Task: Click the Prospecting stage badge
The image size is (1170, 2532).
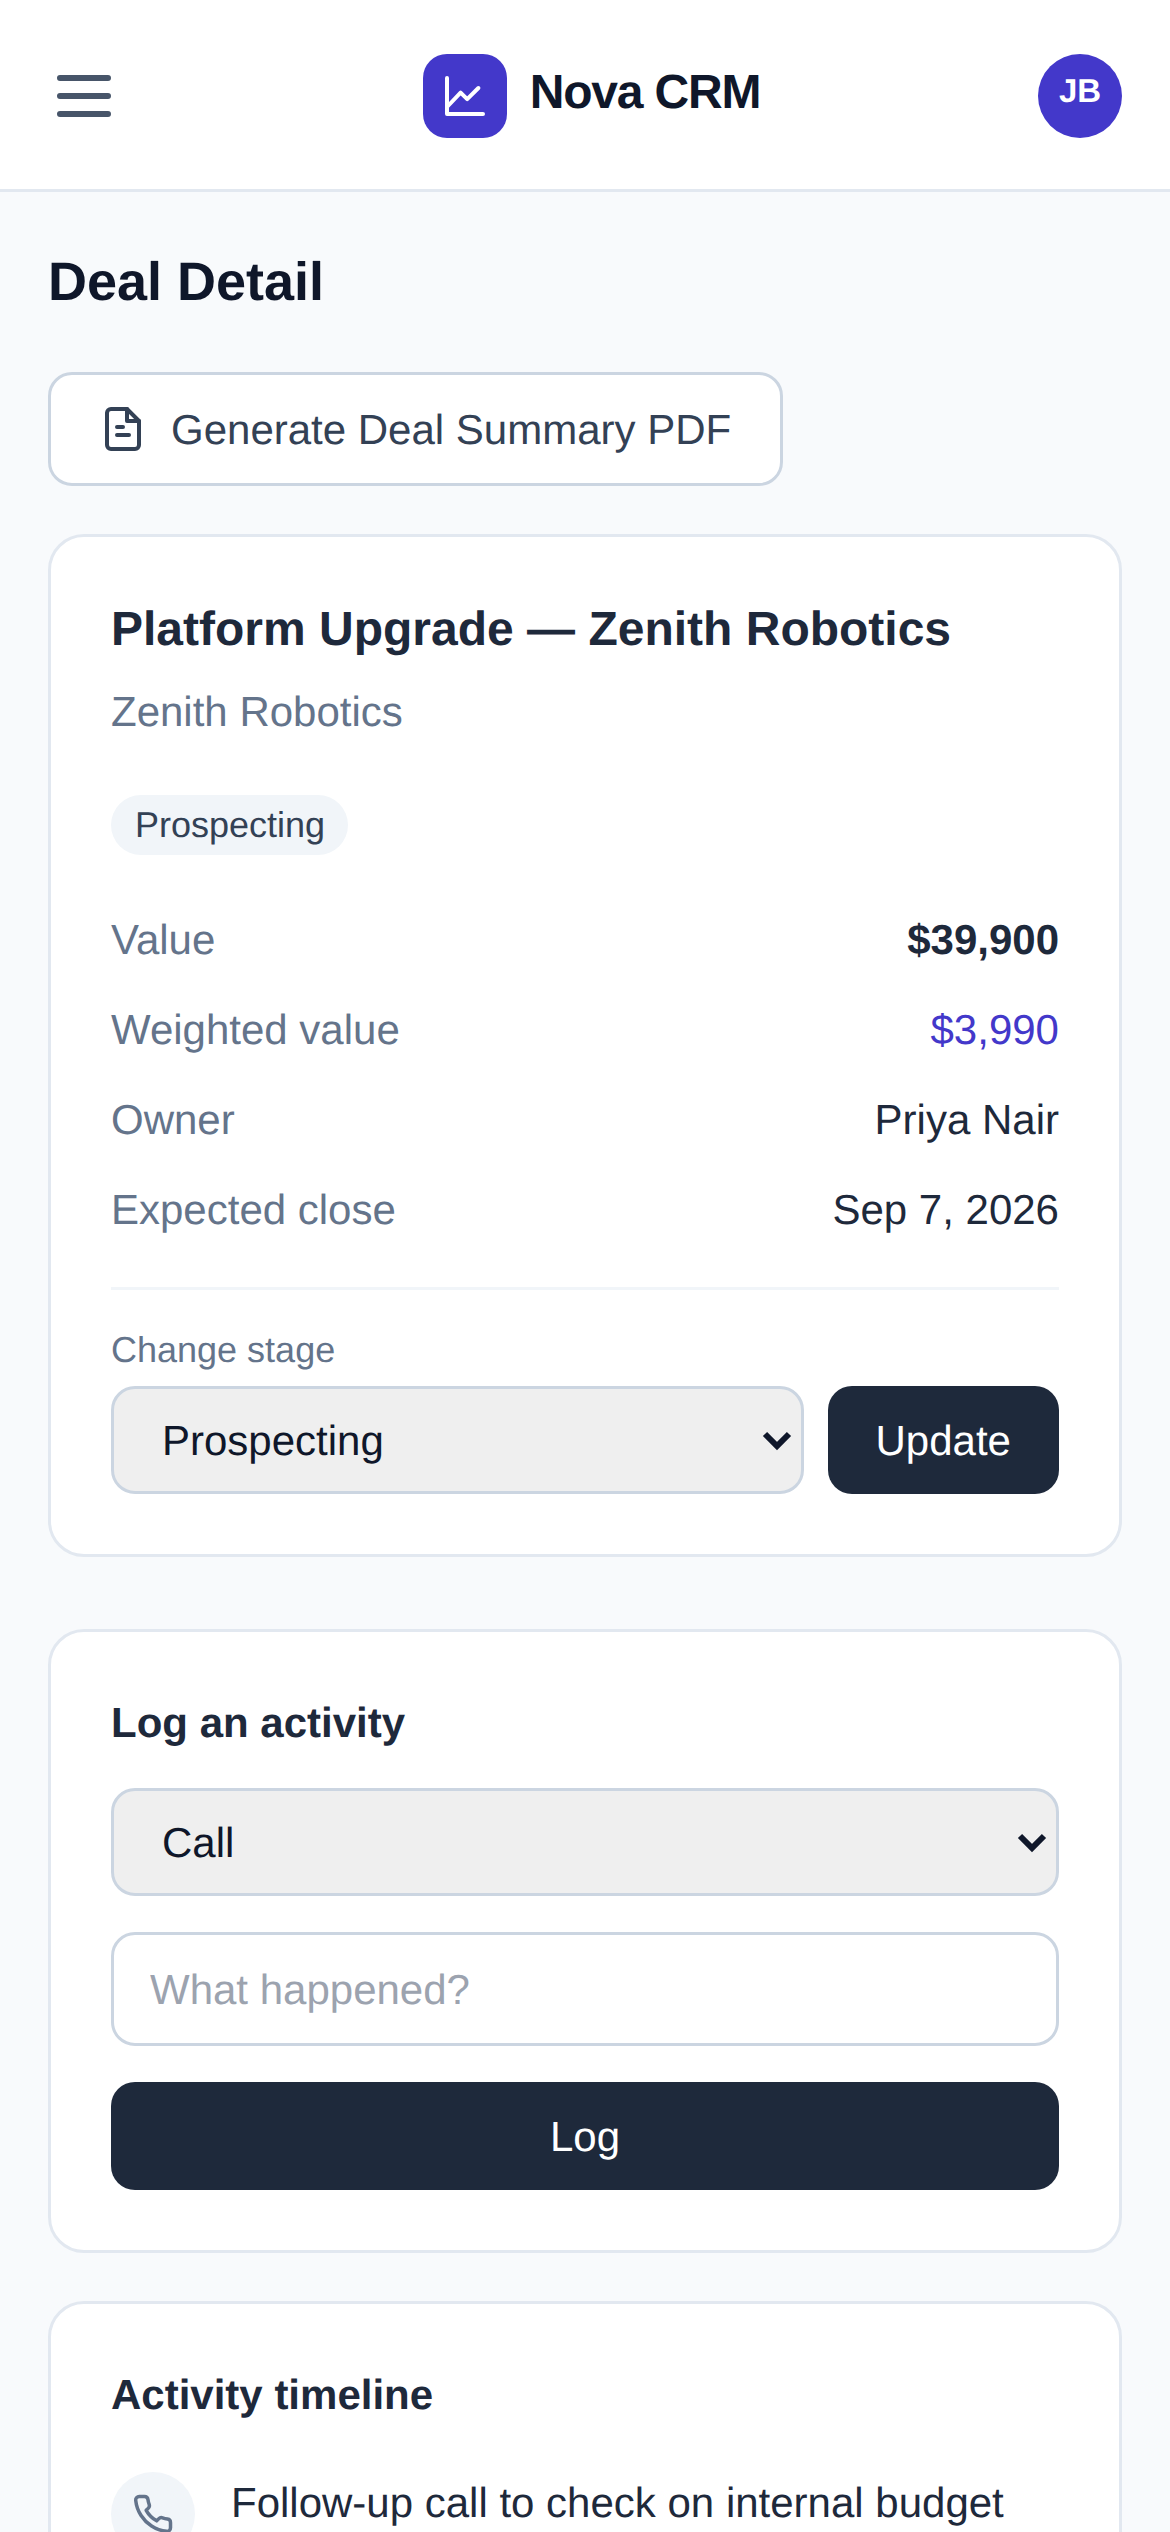Action: (229, 825)
